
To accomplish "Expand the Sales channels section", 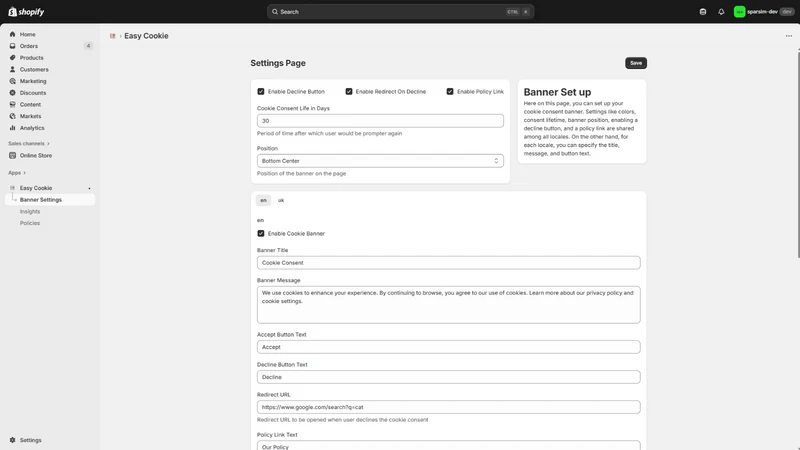I will tap(29, 143).
